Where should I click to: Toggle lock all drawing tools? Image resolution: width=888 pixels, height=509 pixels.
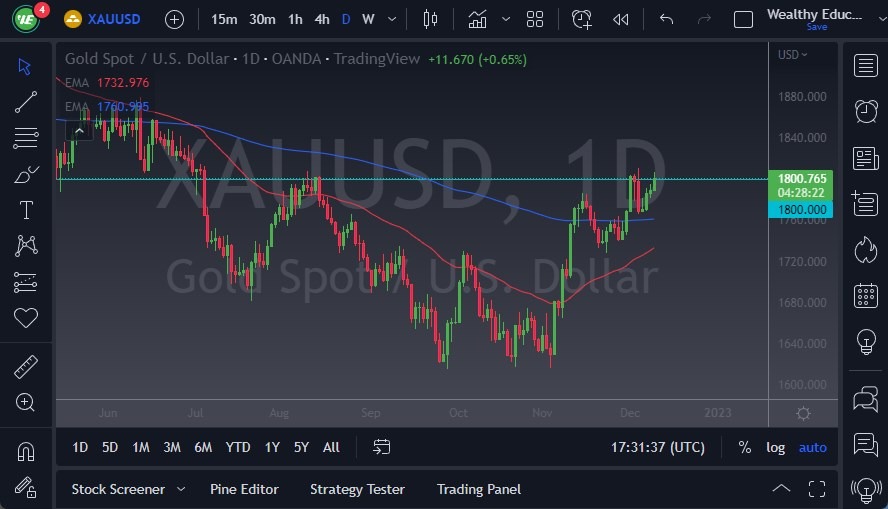pyautogui.click(x=25, y=487)
